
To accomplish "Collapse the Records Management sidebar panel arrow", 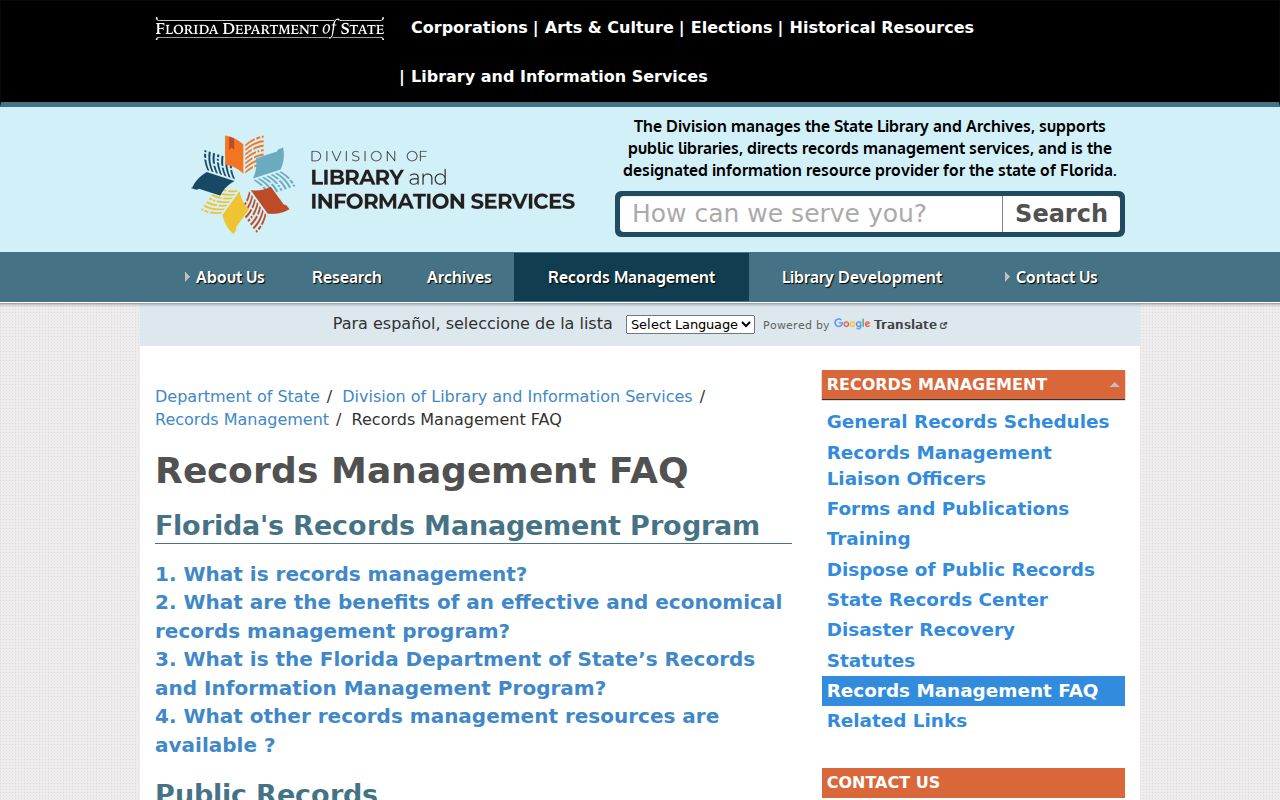I will (x=1114, y=385).
